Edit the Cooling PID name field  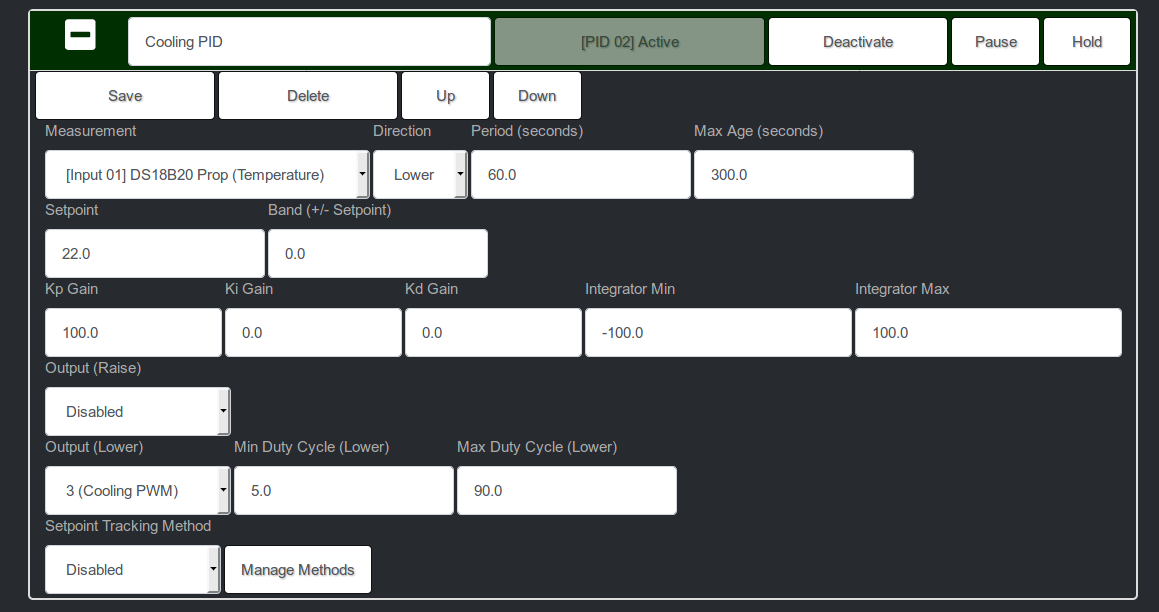pos(308,41)
